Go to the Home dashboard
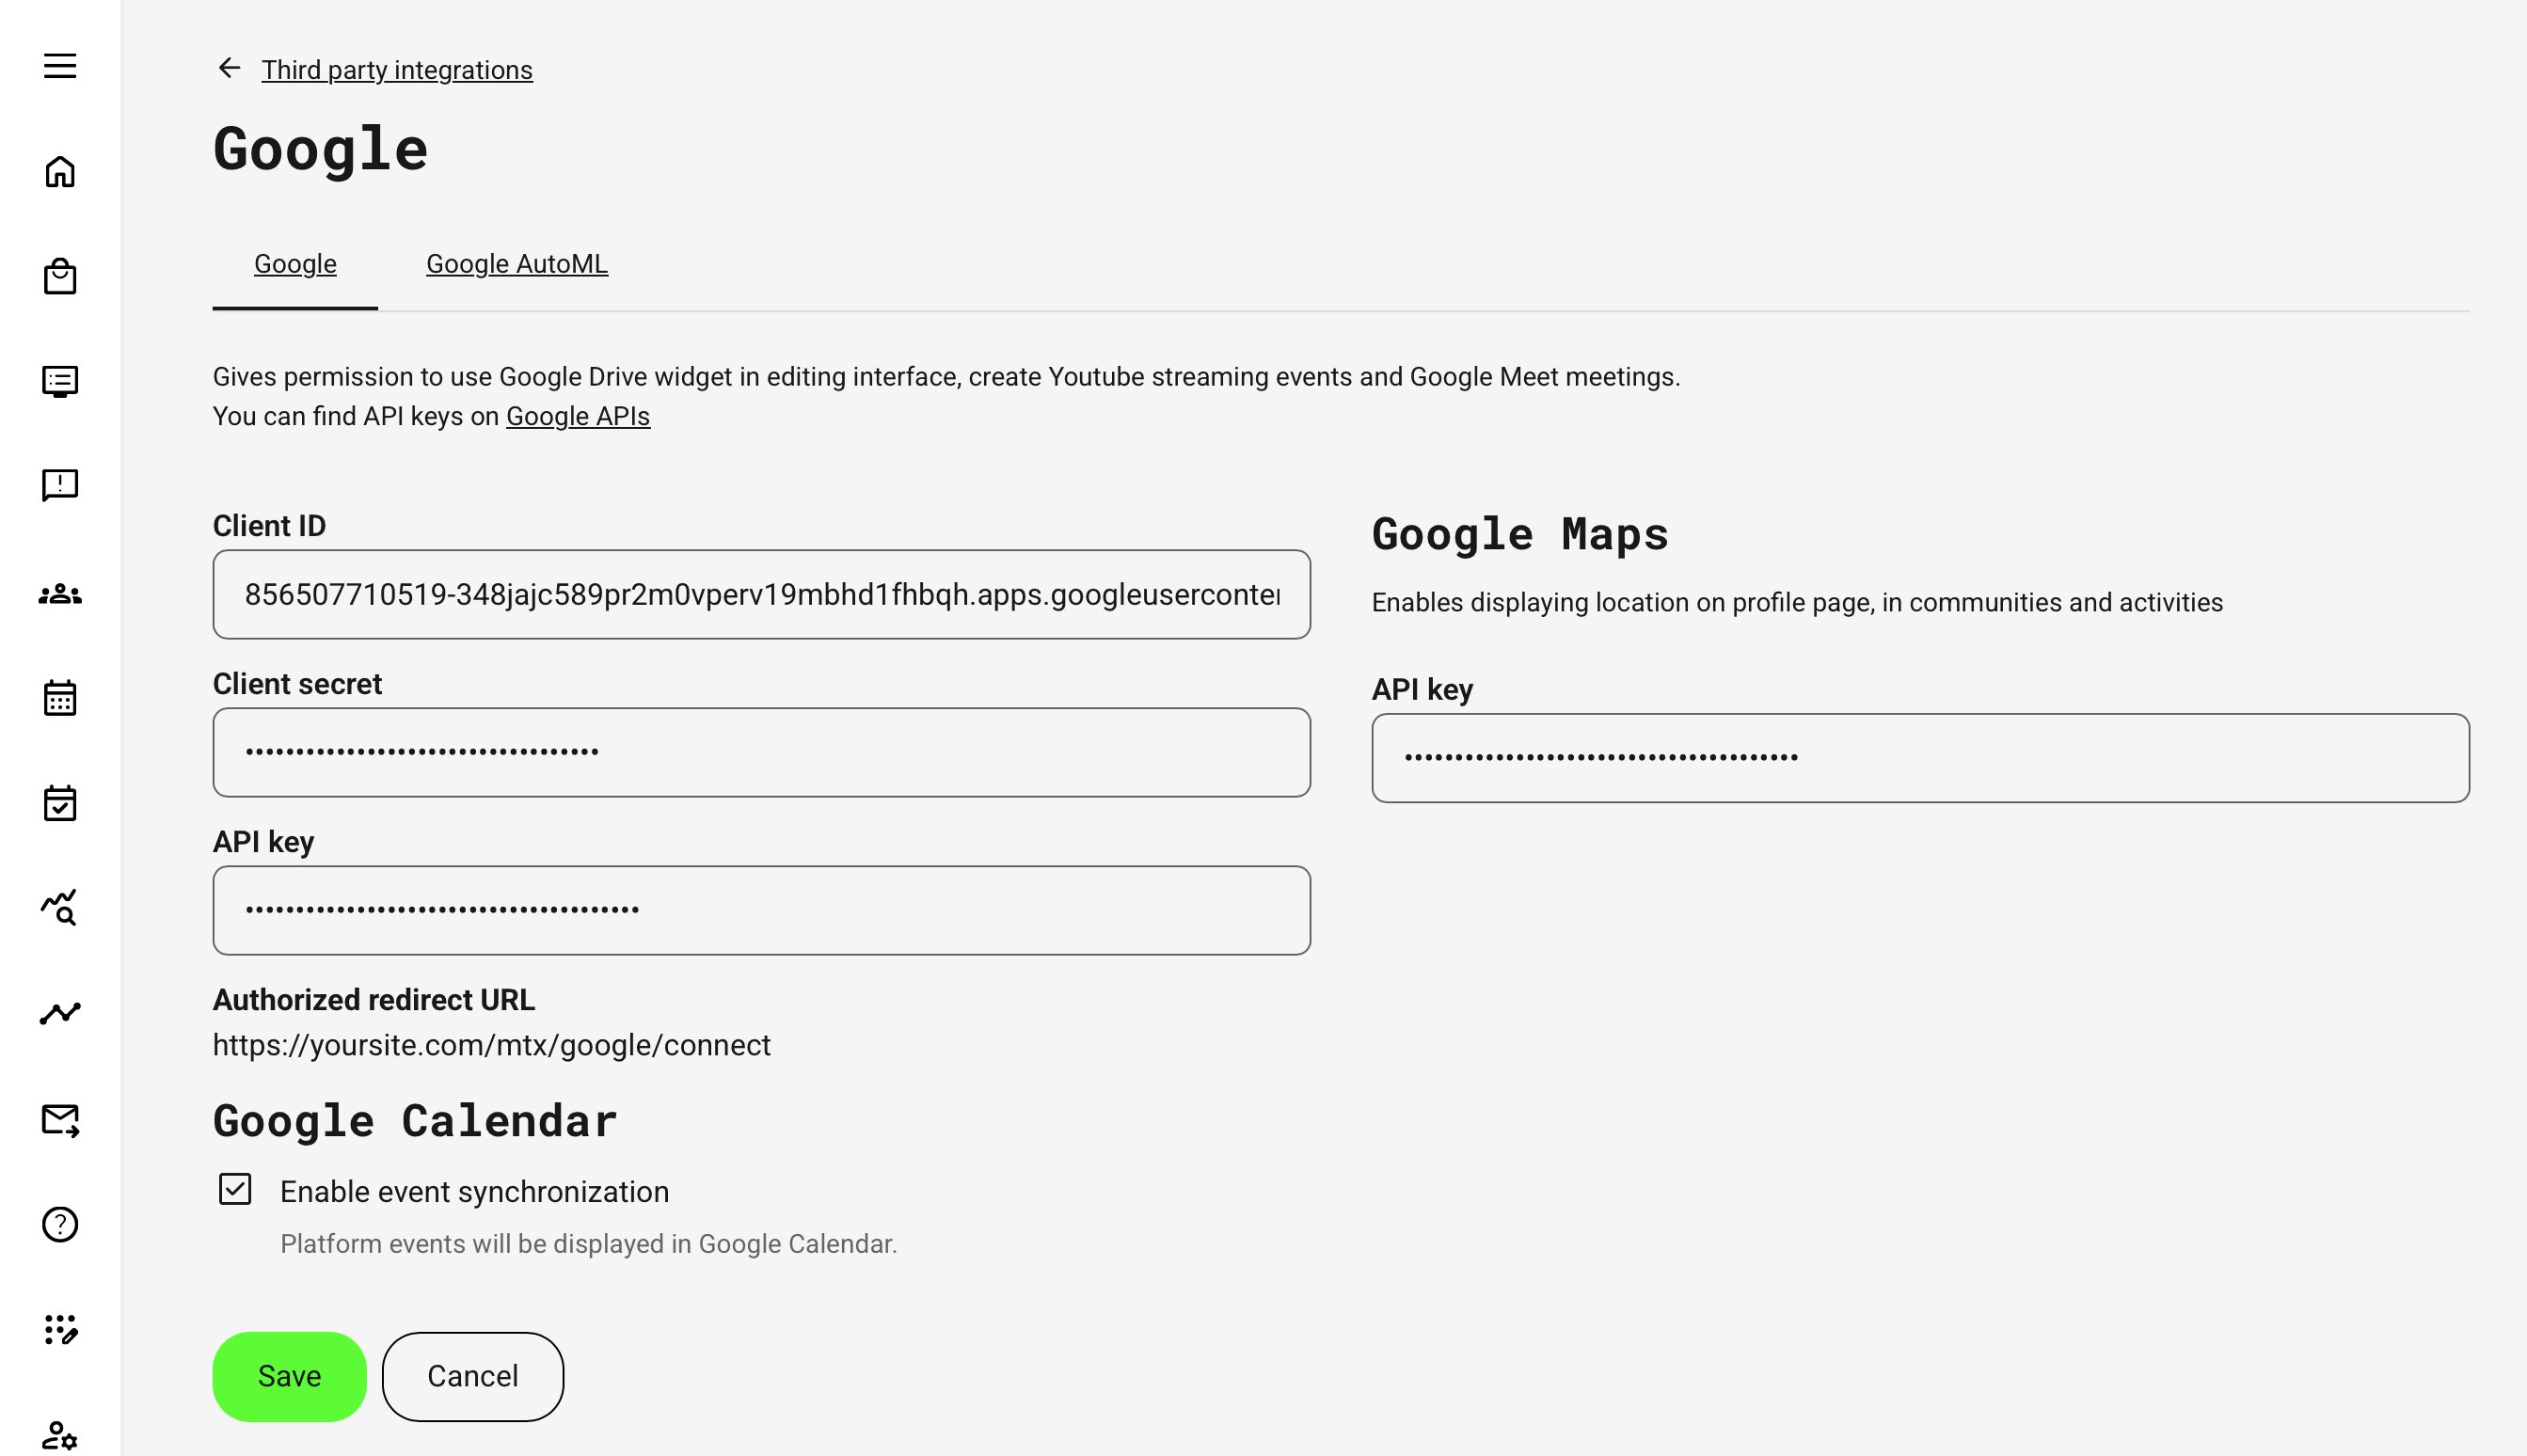This screenshot has height=1456, width=2527. pyautogui.click(x=60, y=172)
